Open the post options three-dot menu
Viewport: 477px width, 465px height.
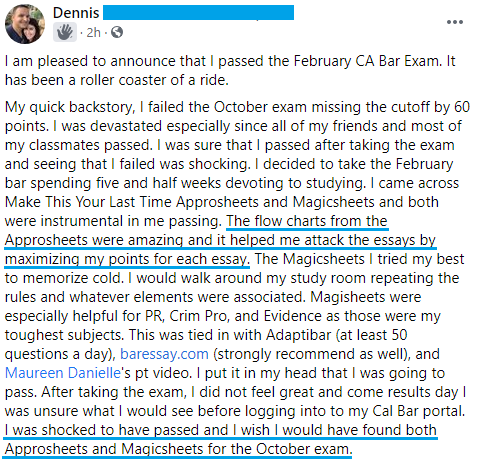pos(455,22)
